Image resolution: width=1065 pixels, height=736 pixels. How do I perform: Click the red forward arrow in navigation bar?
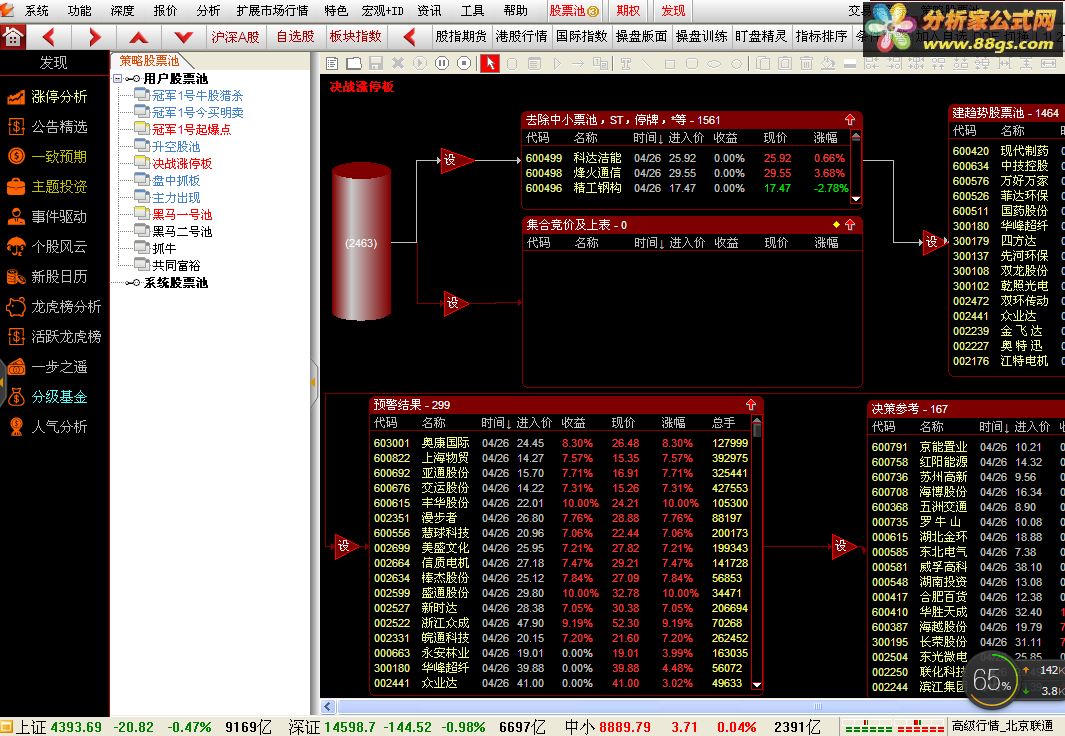pos(94,37)
